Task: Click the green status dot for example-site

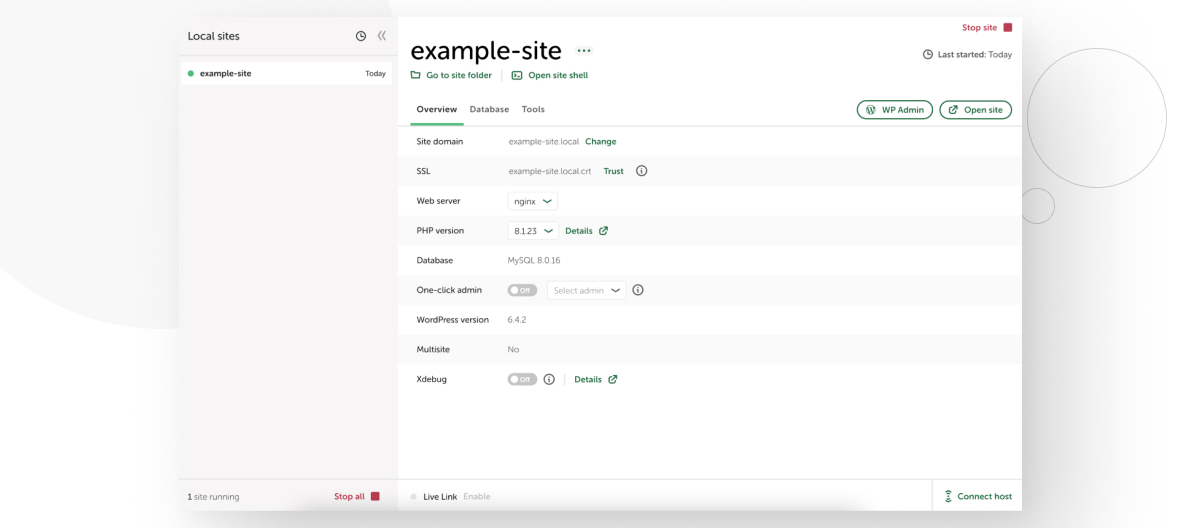Action: click(191, 73)
